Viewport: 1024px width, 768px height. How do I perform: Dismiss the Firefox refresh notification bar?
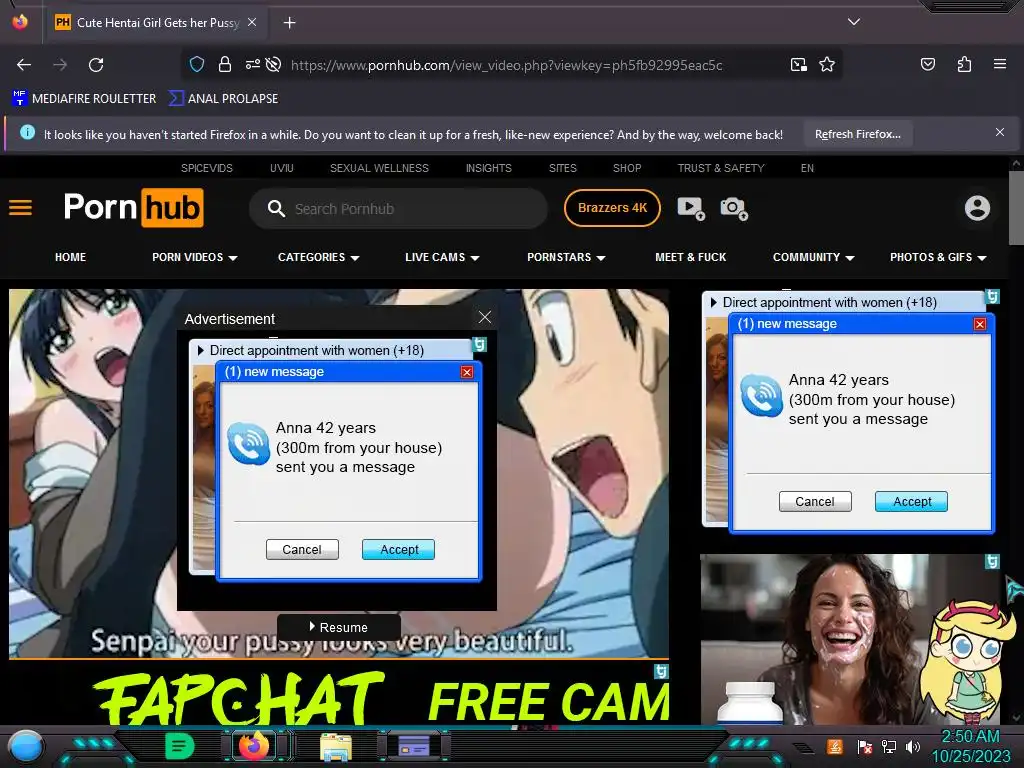tap(999, 133)
